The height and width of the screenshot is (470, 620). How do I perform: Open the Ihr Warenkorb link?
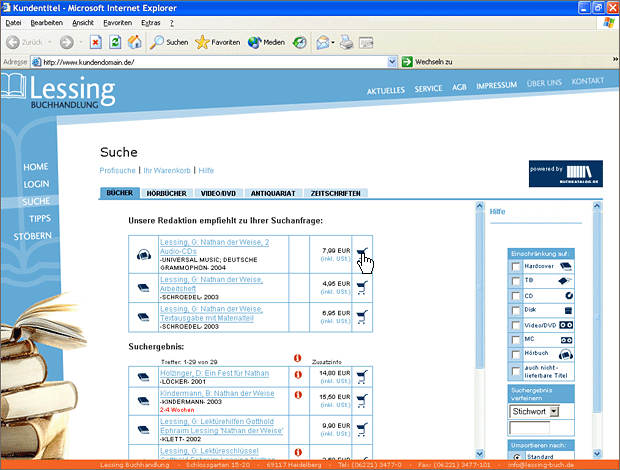pos(167,170)
